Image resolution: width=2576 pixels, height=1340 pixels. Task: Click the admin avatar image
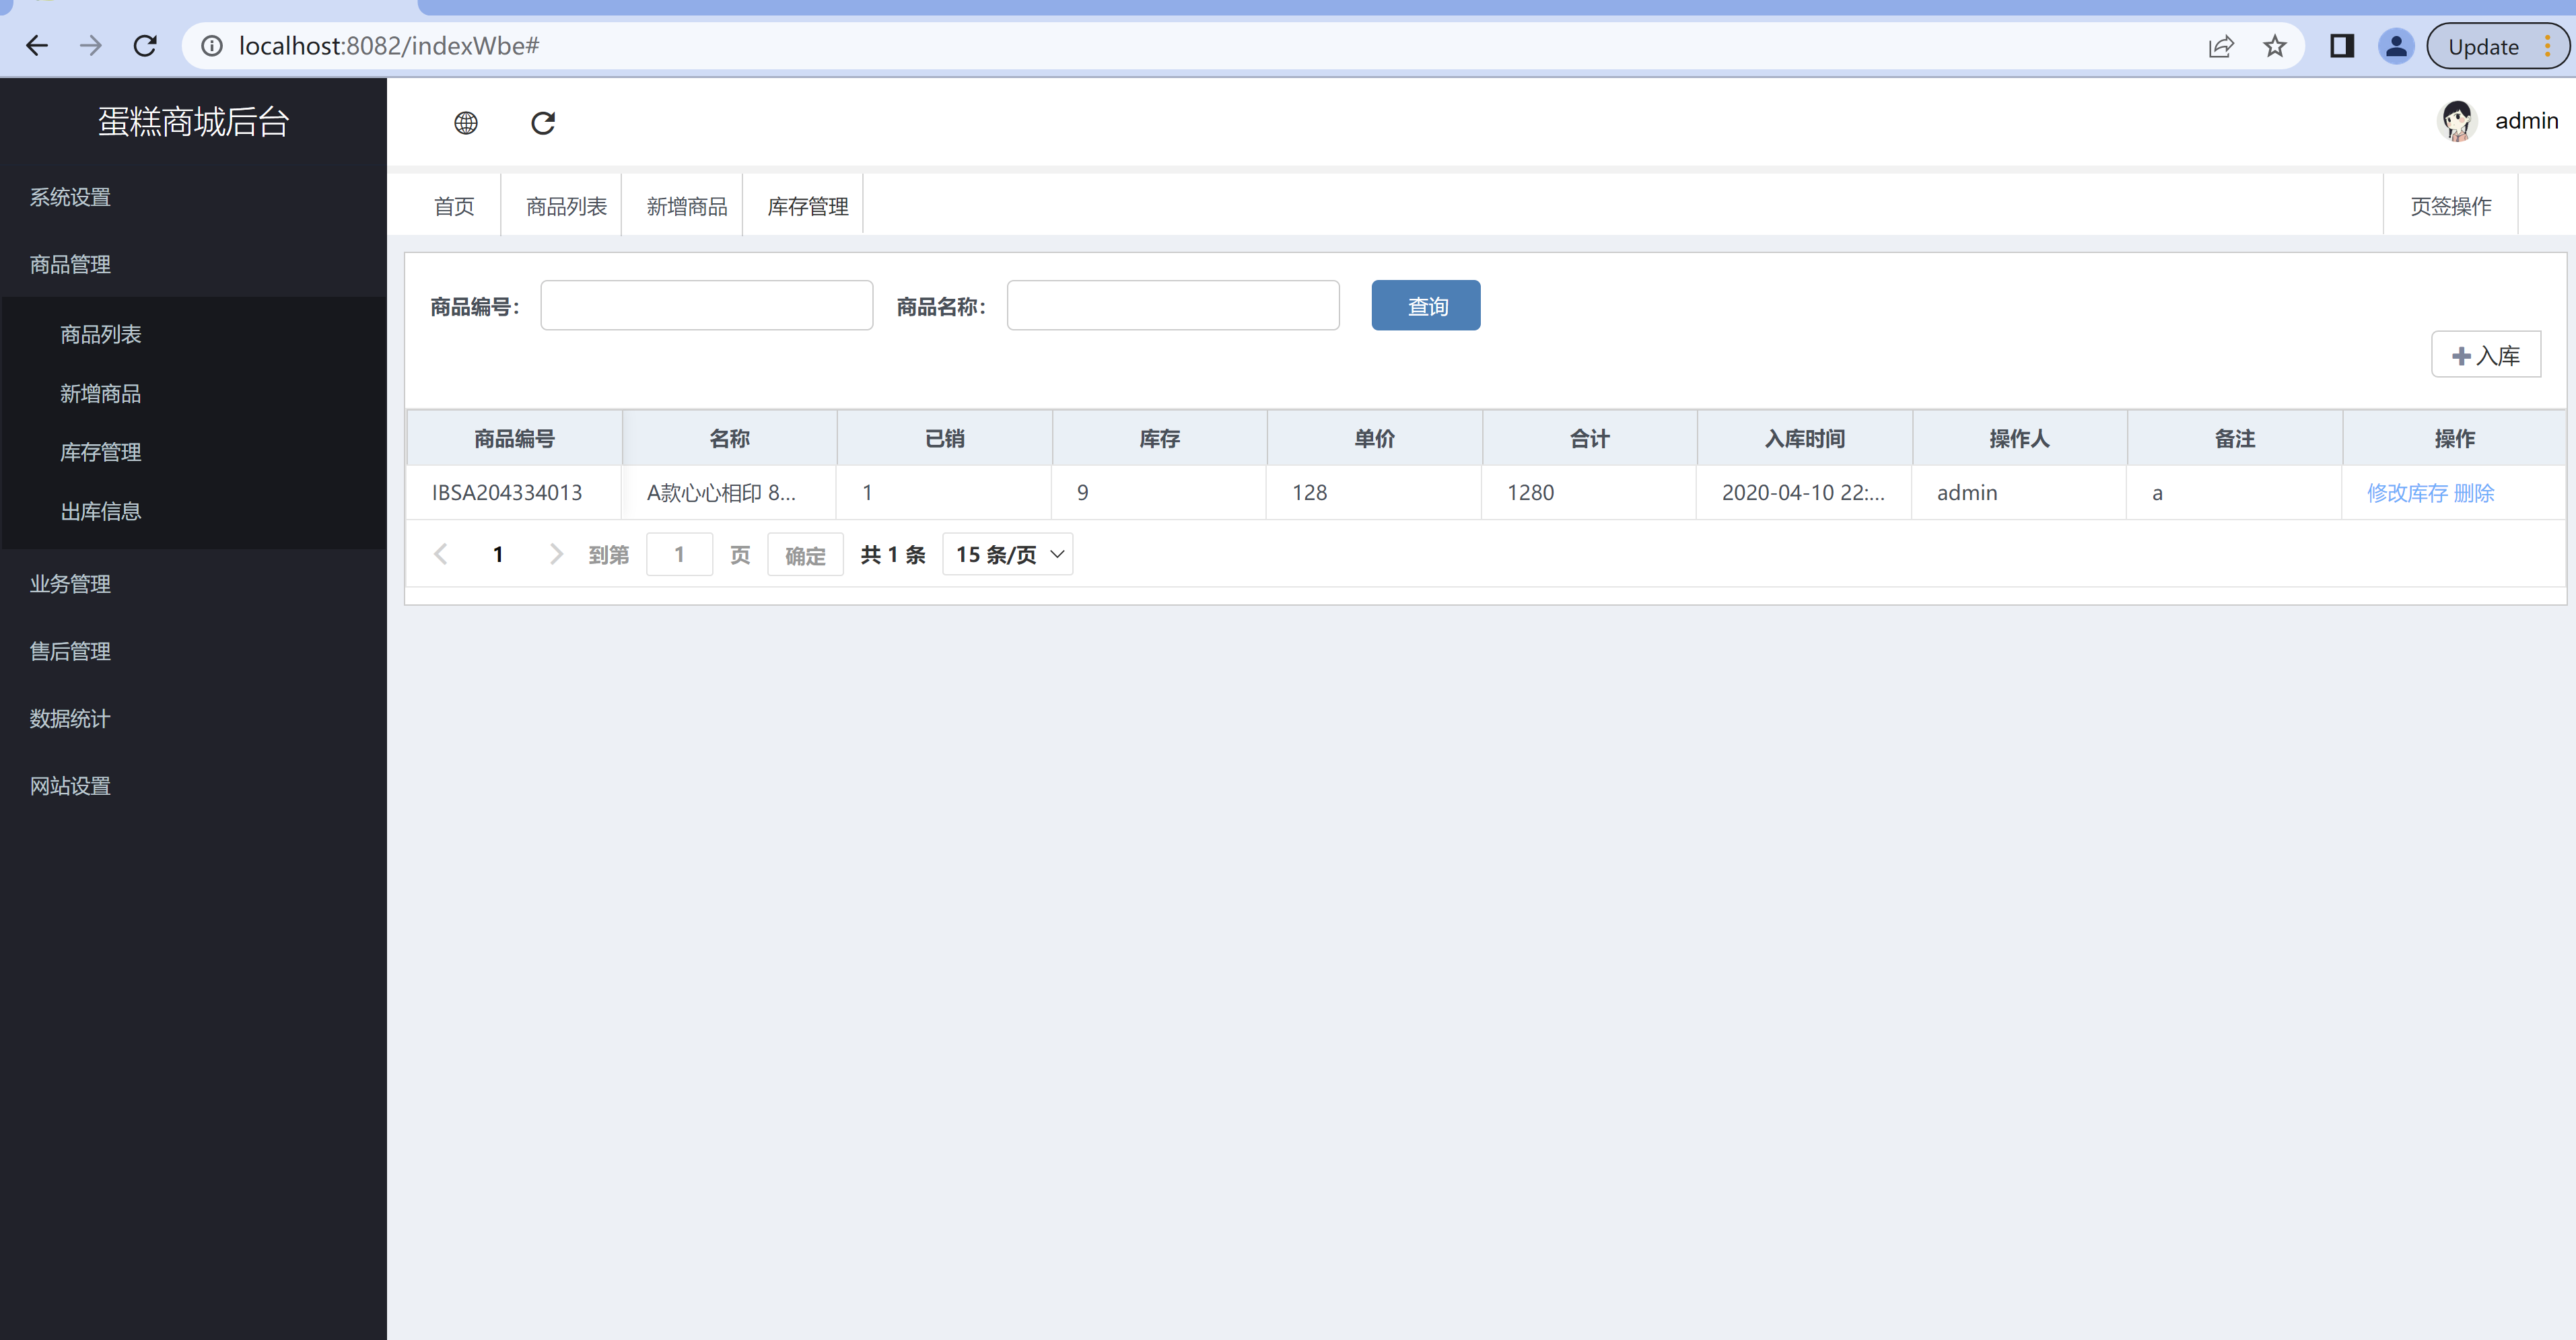[x=2457, y=121]
